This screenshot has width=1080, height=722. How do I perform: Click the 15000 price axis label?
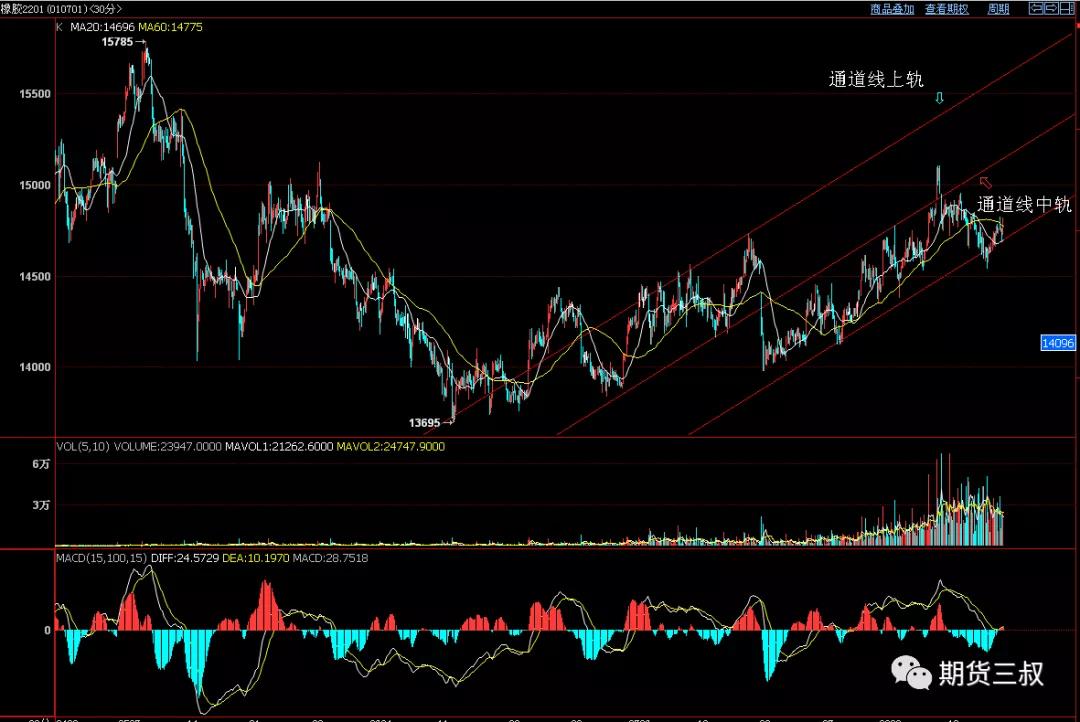tap(35, 185)
